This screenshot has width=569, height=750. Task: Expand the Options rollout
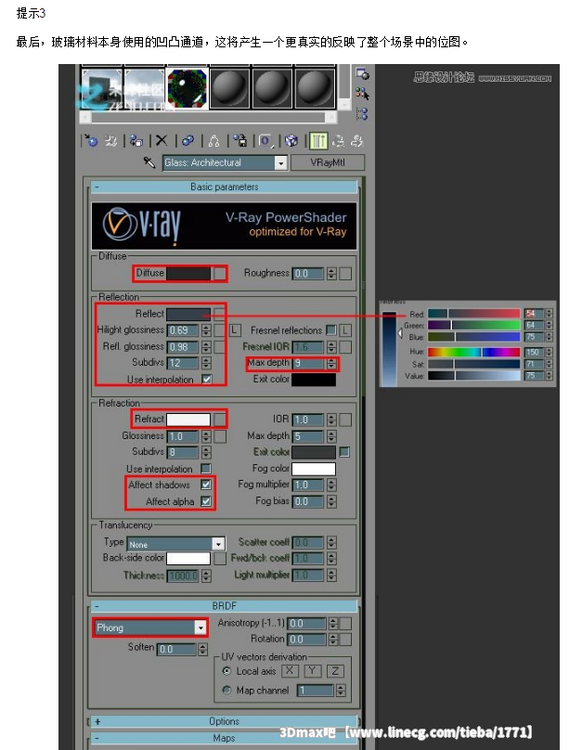(x=224, y=721)
